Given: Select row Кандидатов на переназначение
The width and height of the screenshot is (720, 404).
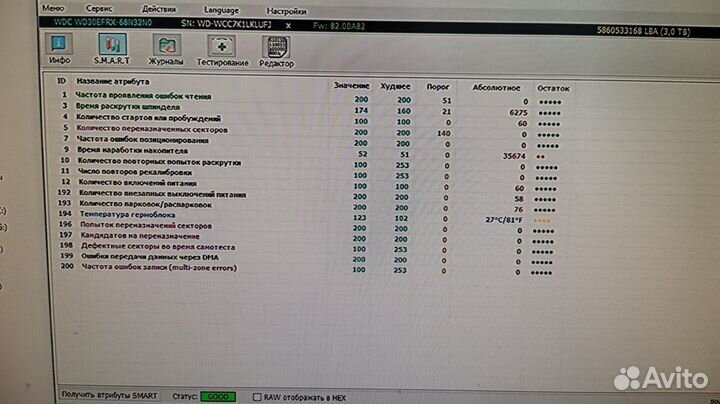Looking at the screenshot, I should (311, 237).
